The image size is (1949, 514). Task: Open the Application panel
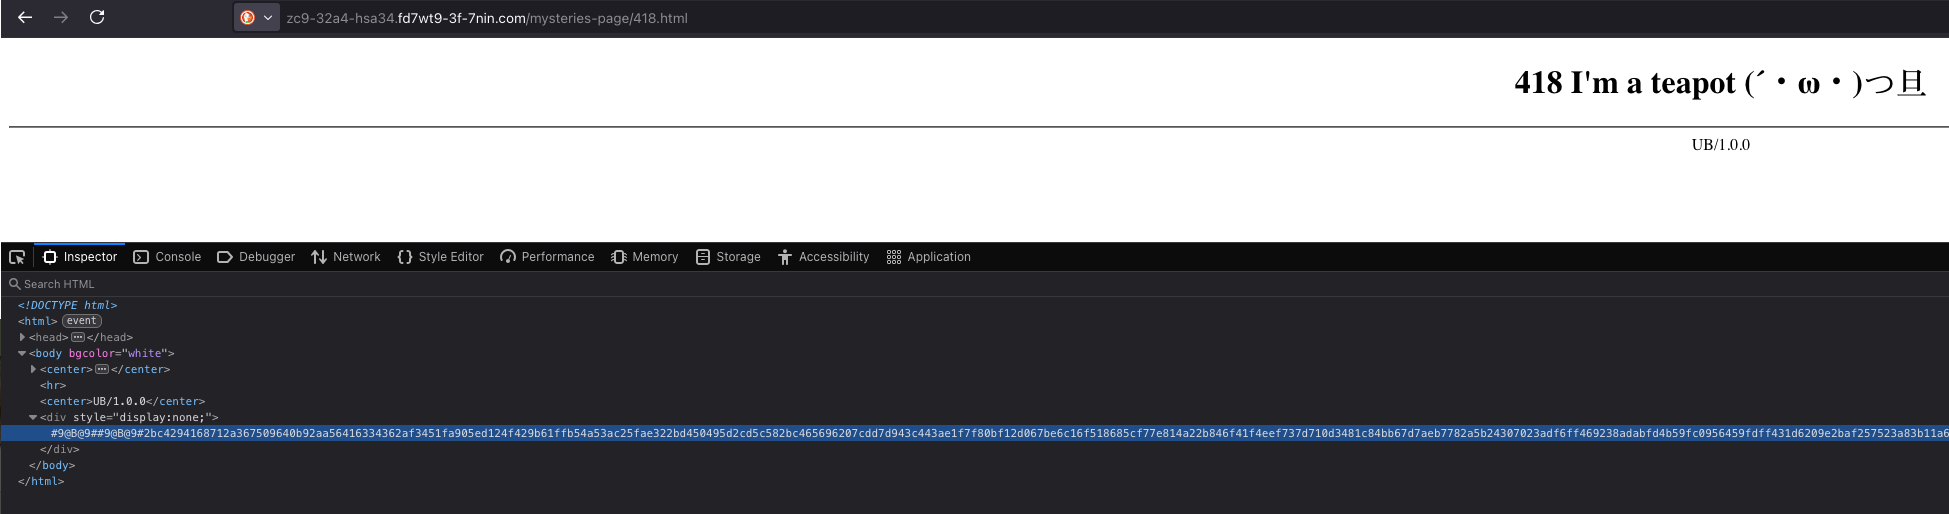tap(928, 257)
